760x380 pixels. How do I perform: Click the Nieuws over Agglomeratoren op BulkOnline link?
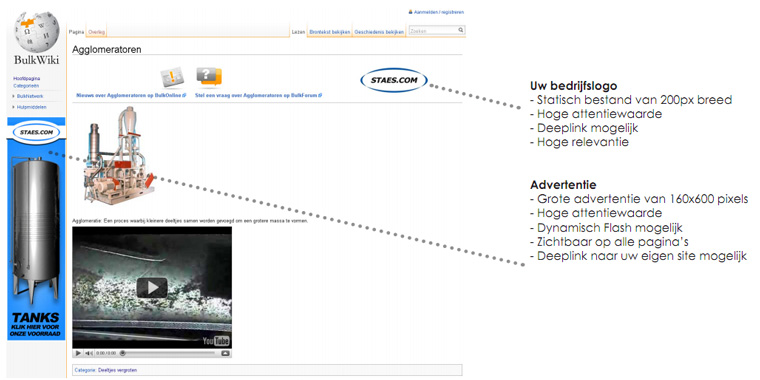pyautogui.click(x=131, y=95)
